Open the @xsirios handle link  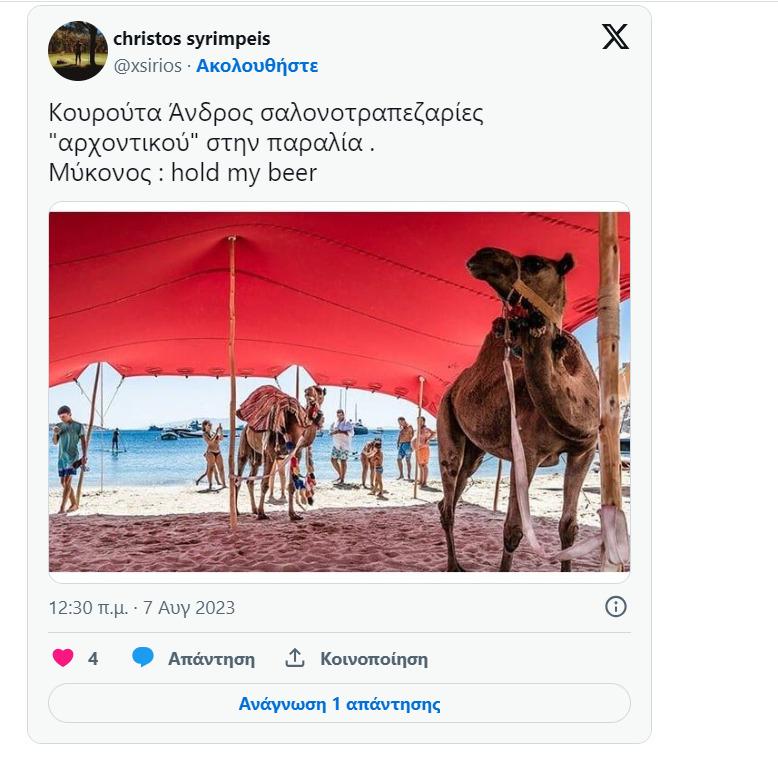(148, 66)
